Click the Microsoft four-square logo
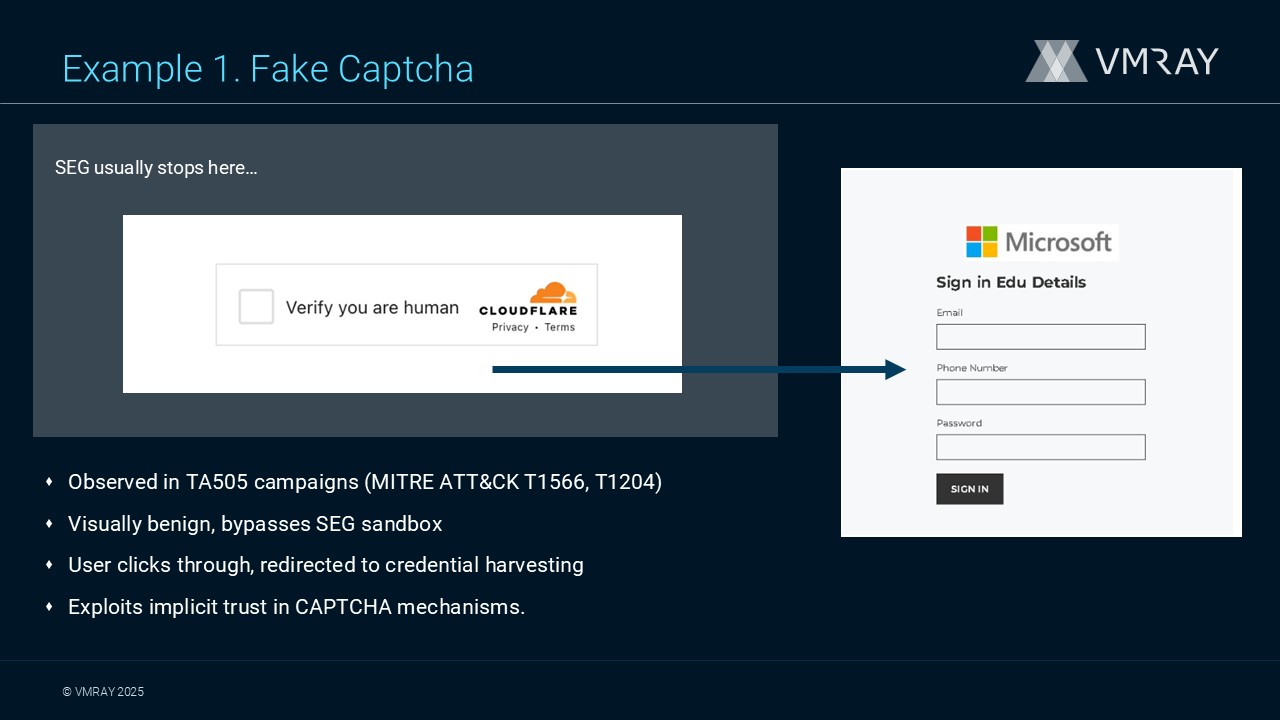 982,242
